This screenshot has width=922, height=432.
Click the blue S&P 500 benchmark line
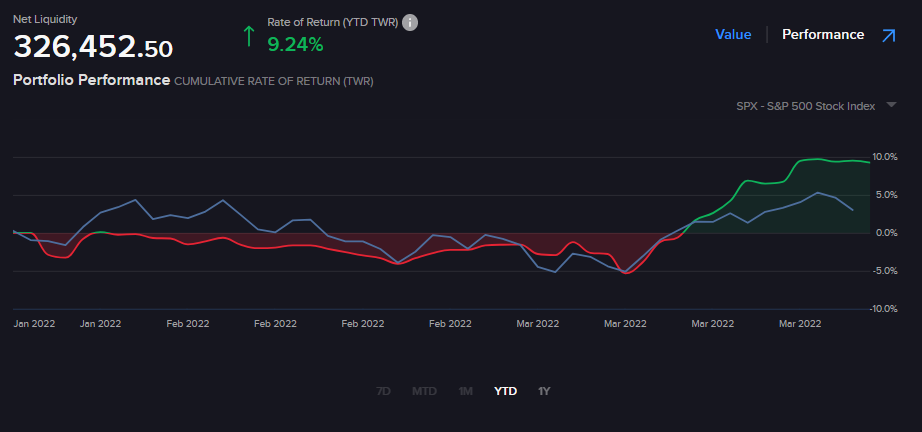222,201
